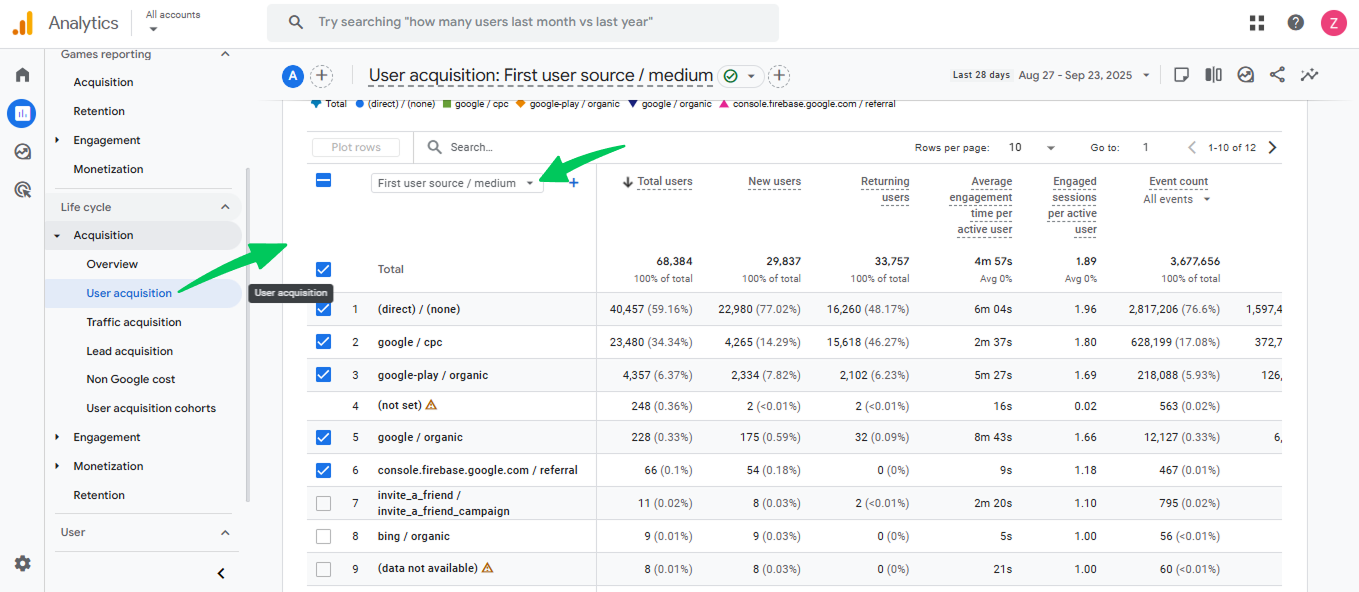
Task: Add a comparison with plus circle
Action: click(321, 75)
